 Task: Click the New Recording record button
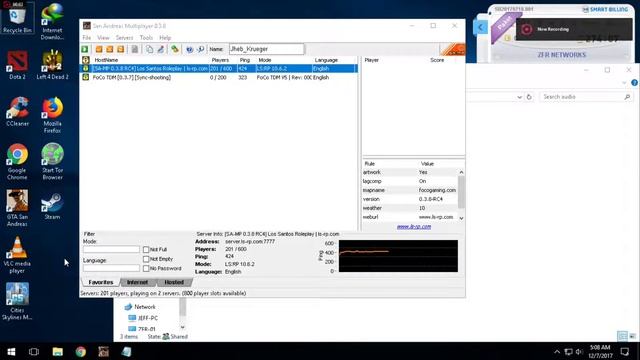coord(527,29)
